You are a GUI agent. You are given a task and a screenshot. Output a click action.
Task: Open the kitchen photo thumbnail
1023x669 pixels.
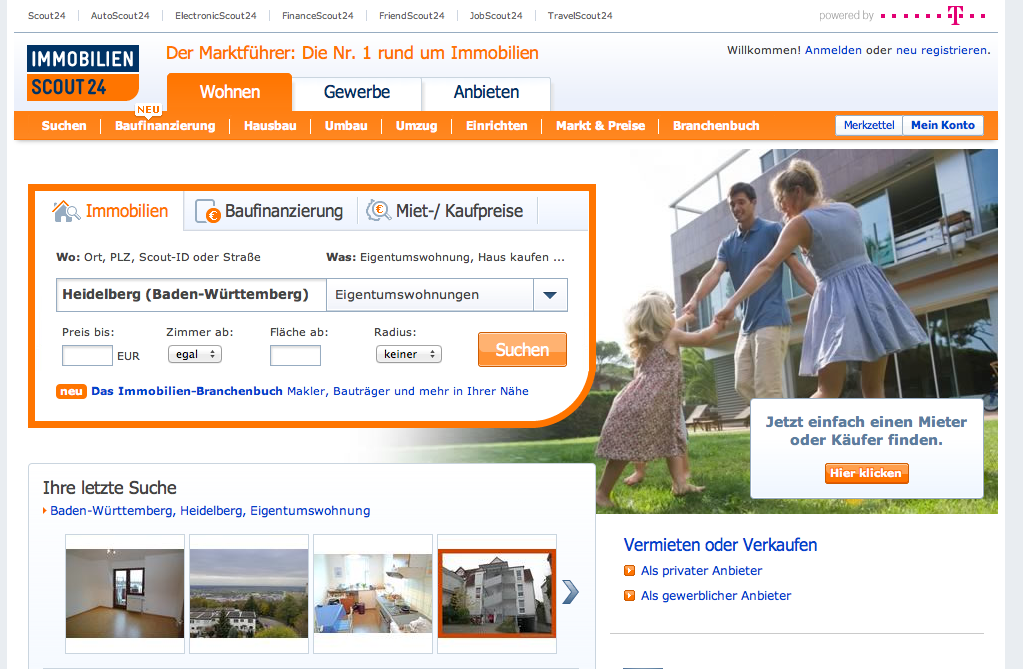pos(373,593)
